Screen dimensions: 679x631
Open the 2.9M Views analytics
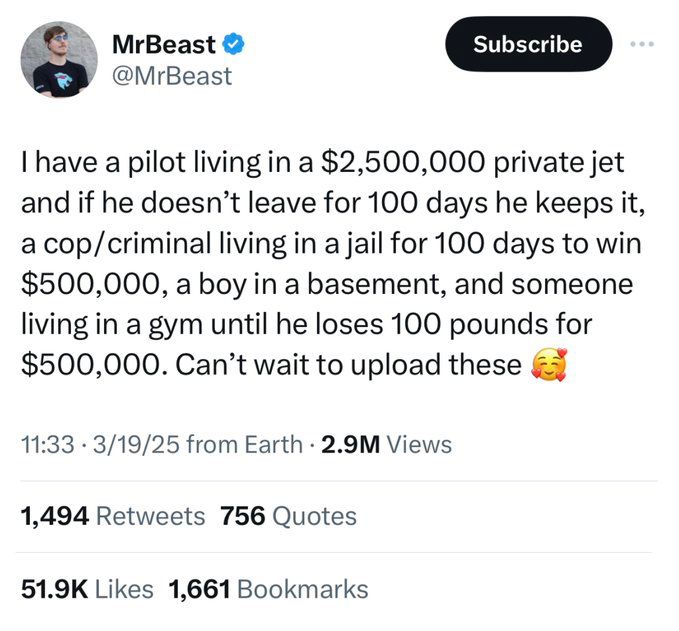pyautogui.click(x=384, y=444)
